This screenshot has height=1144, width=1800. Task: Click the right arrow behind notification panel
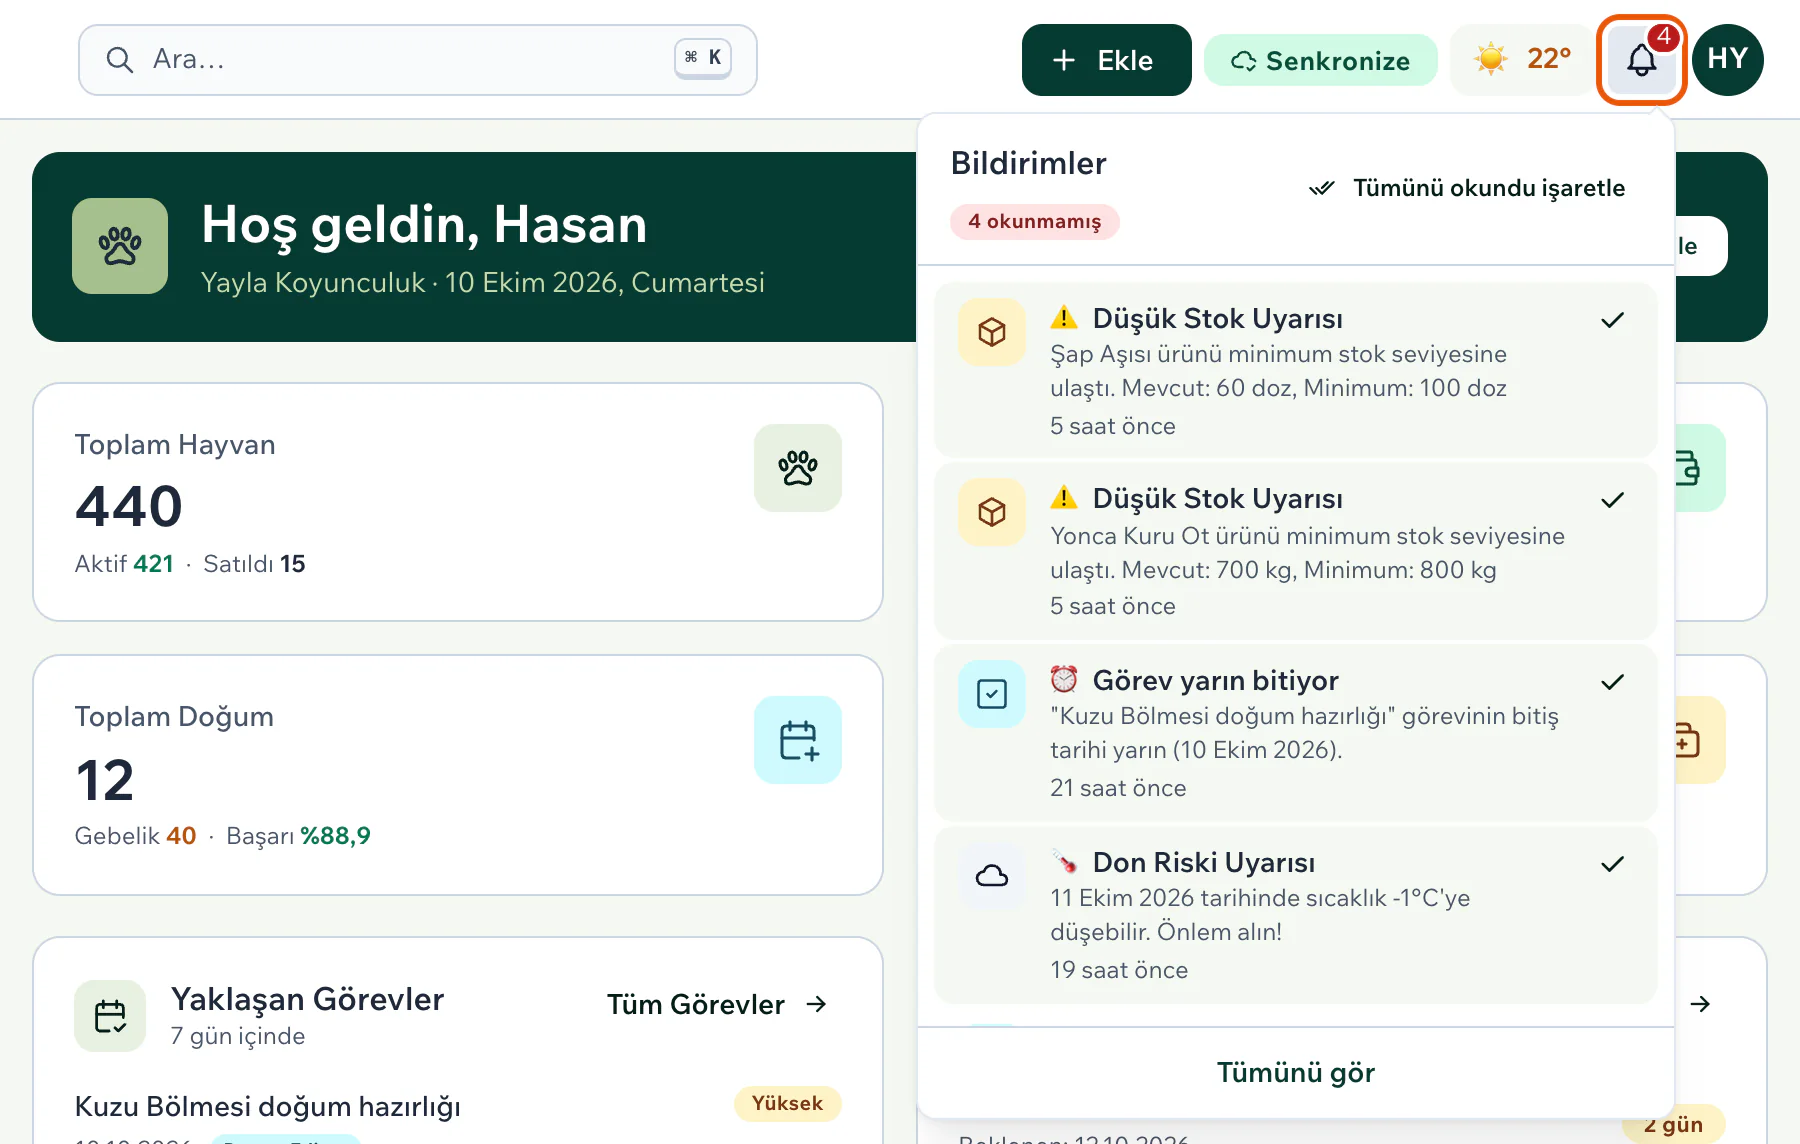1700,1004
